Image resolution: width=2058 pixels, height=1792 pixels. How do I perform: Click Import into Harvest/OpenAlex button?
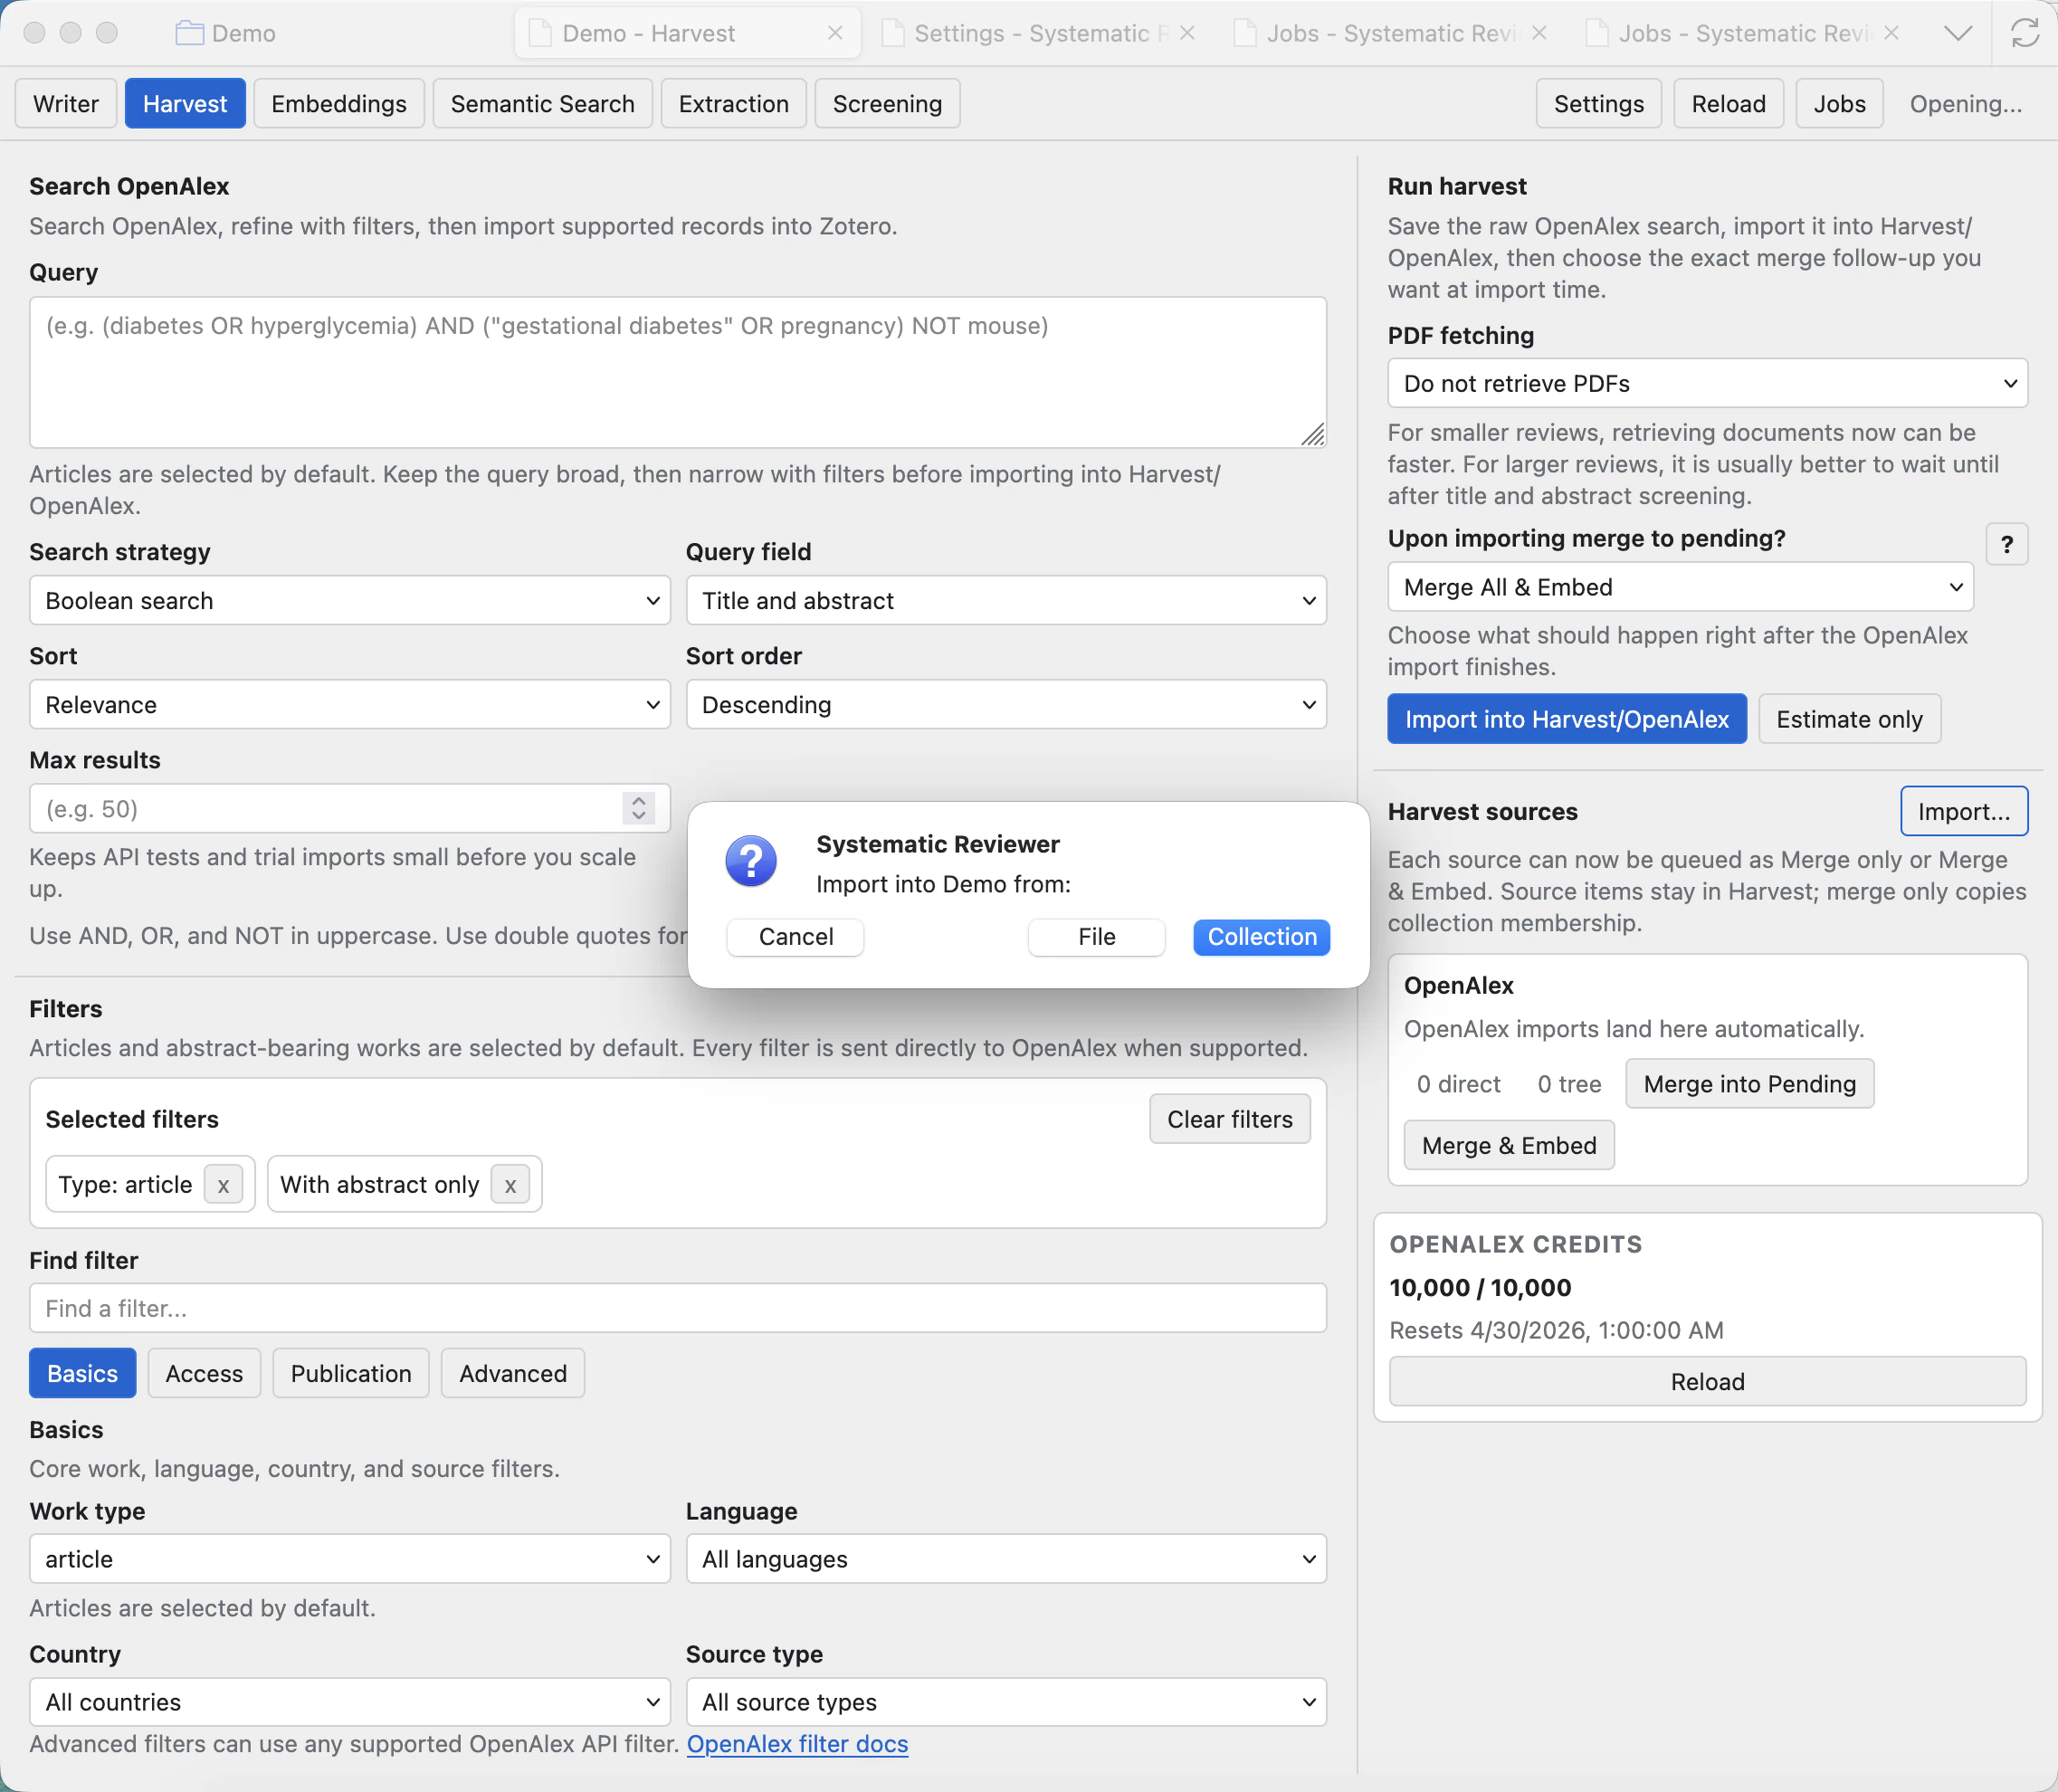1567,719
